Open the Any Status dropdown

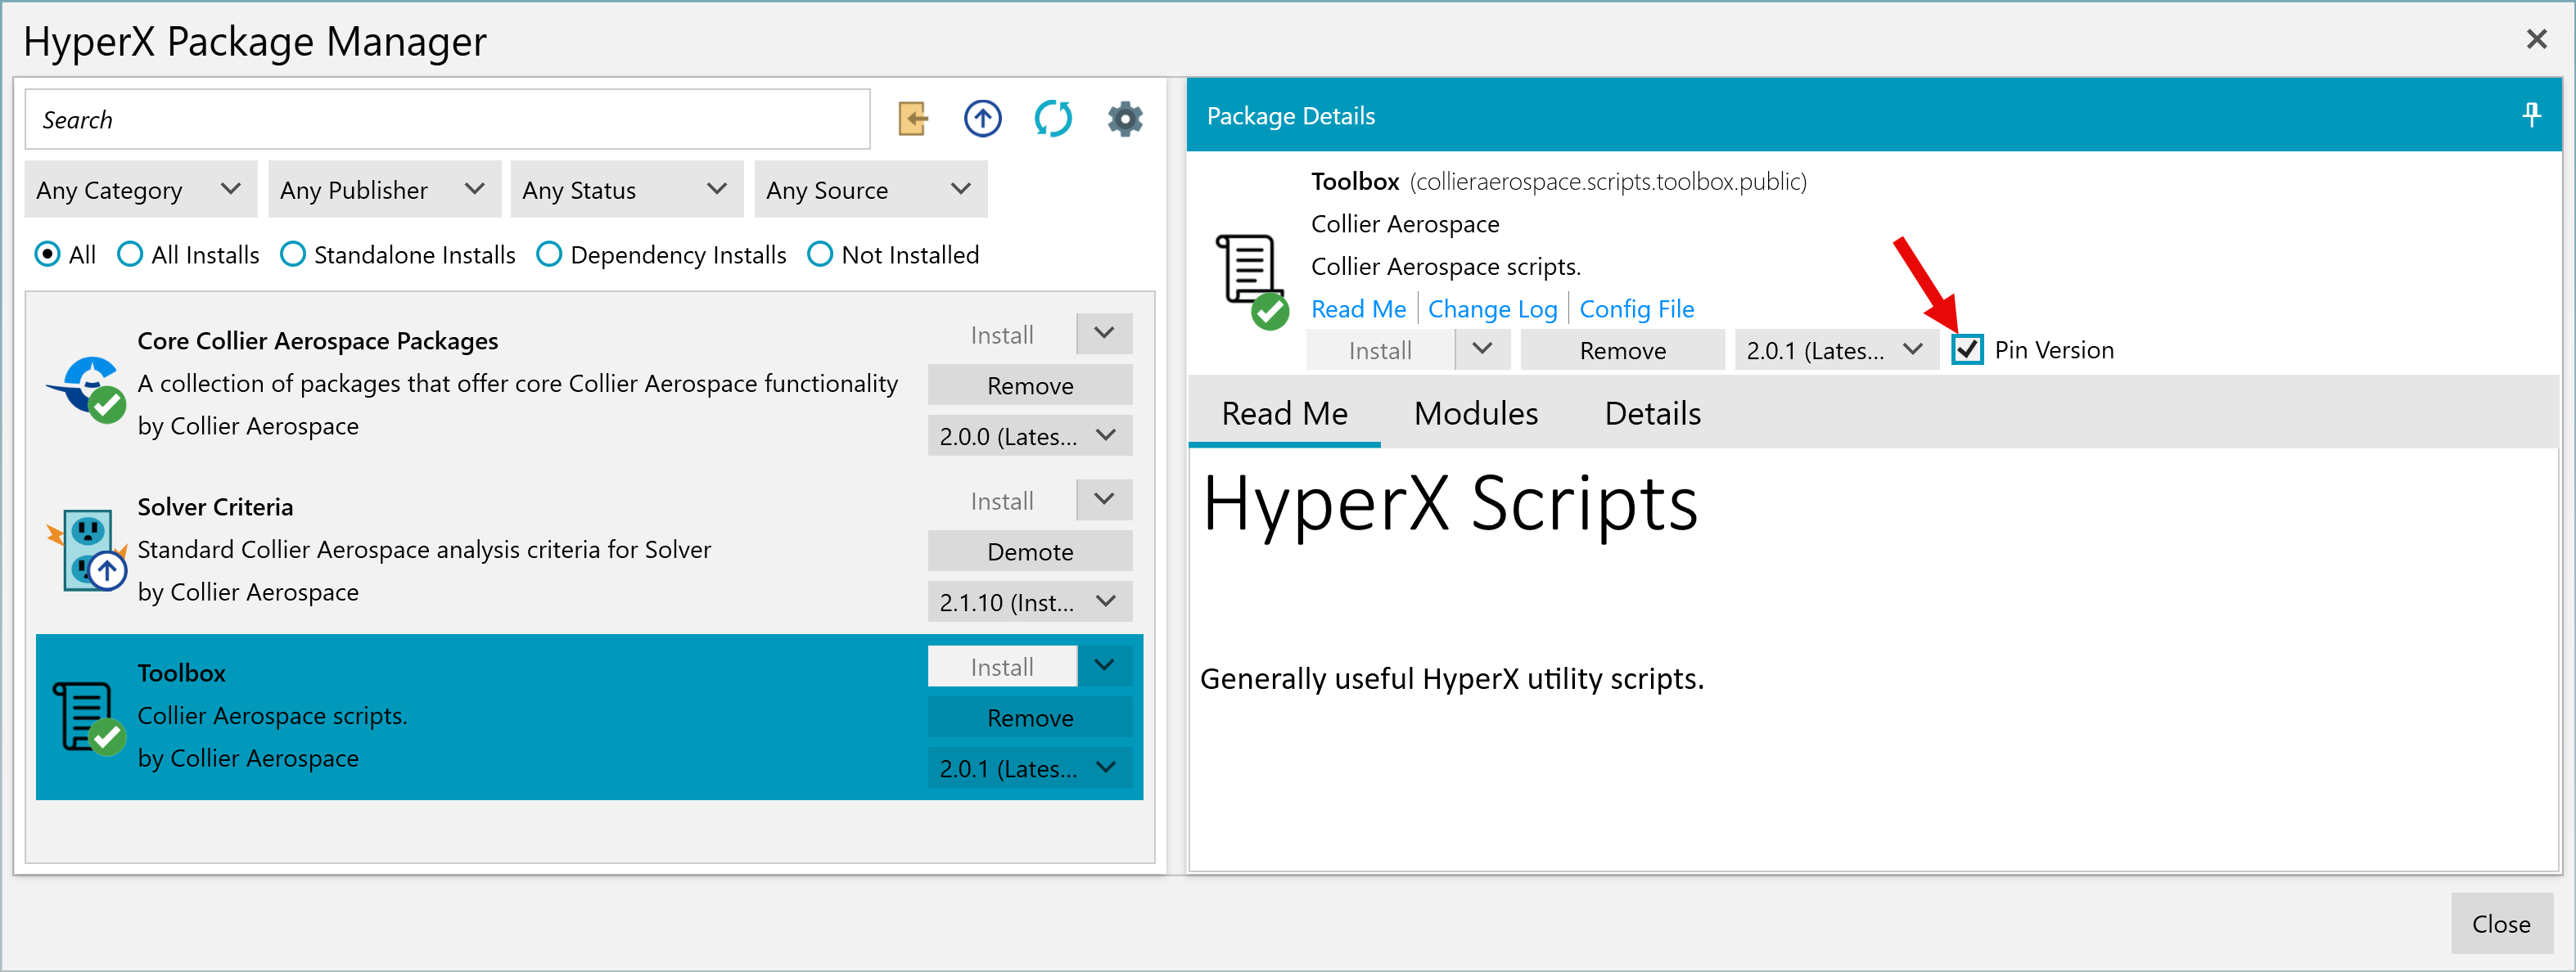[x=627, y=189]
